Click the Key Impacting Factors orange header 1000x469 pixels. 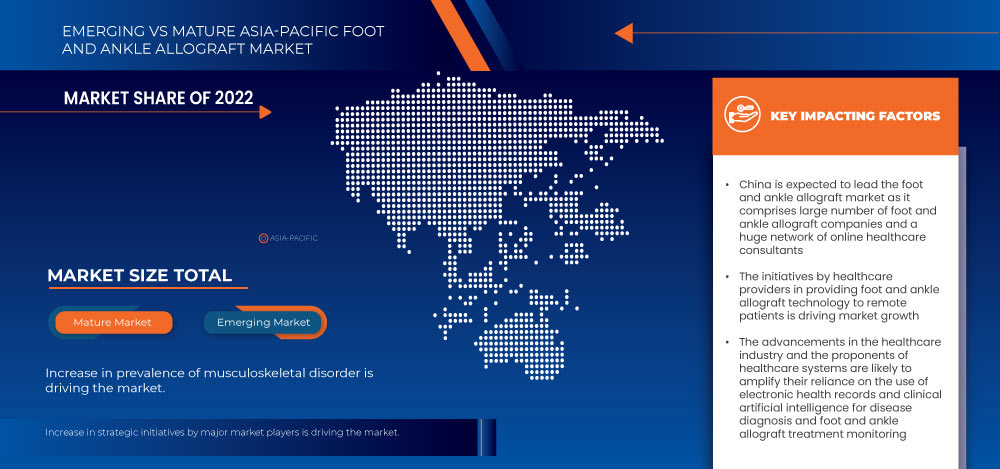click(x=835, y=116)
